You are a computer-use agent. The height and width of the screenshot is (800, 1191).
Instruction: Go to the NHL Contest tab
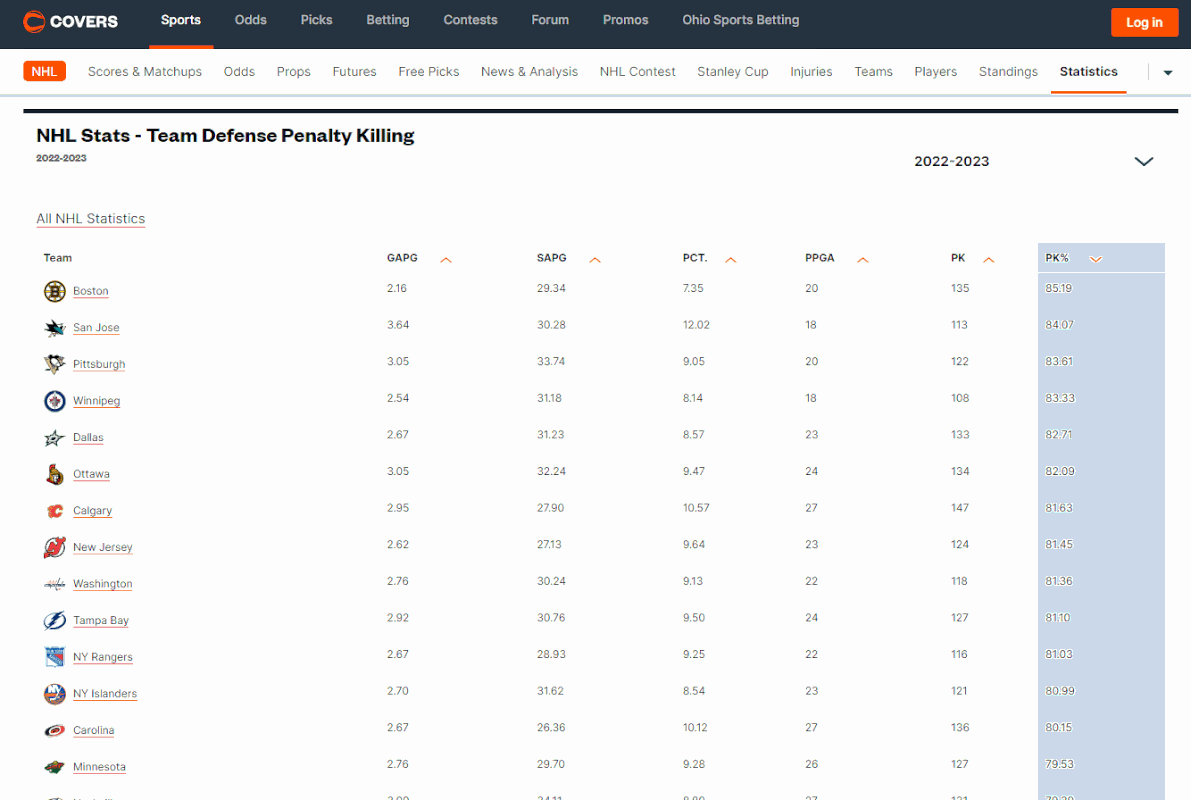637,71
